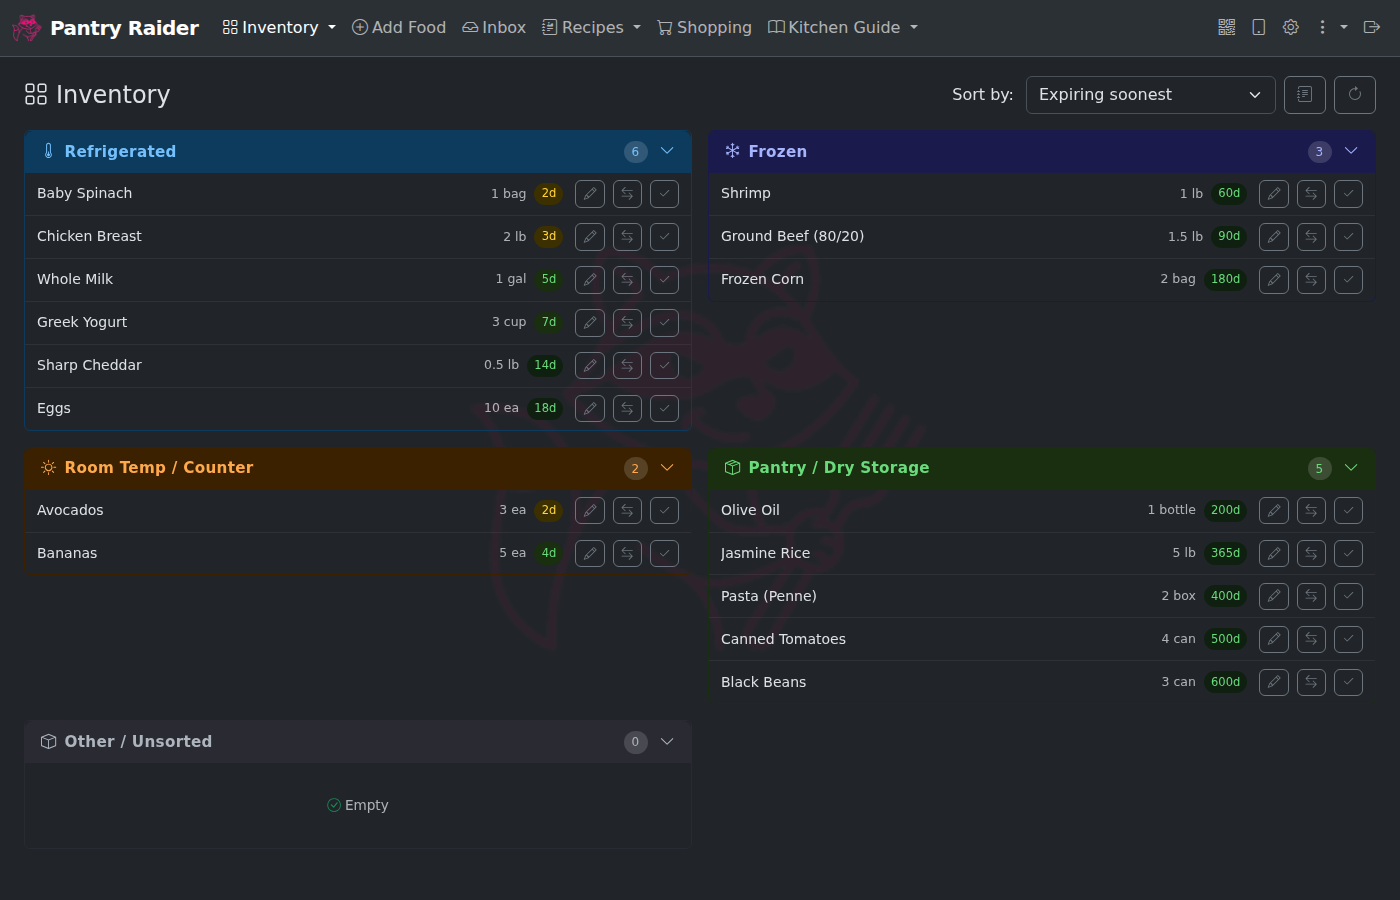The height and width of the screenshot is (900, 1400).
Task: Move Shrimp out of the freezer
Action: [1311, 194]
